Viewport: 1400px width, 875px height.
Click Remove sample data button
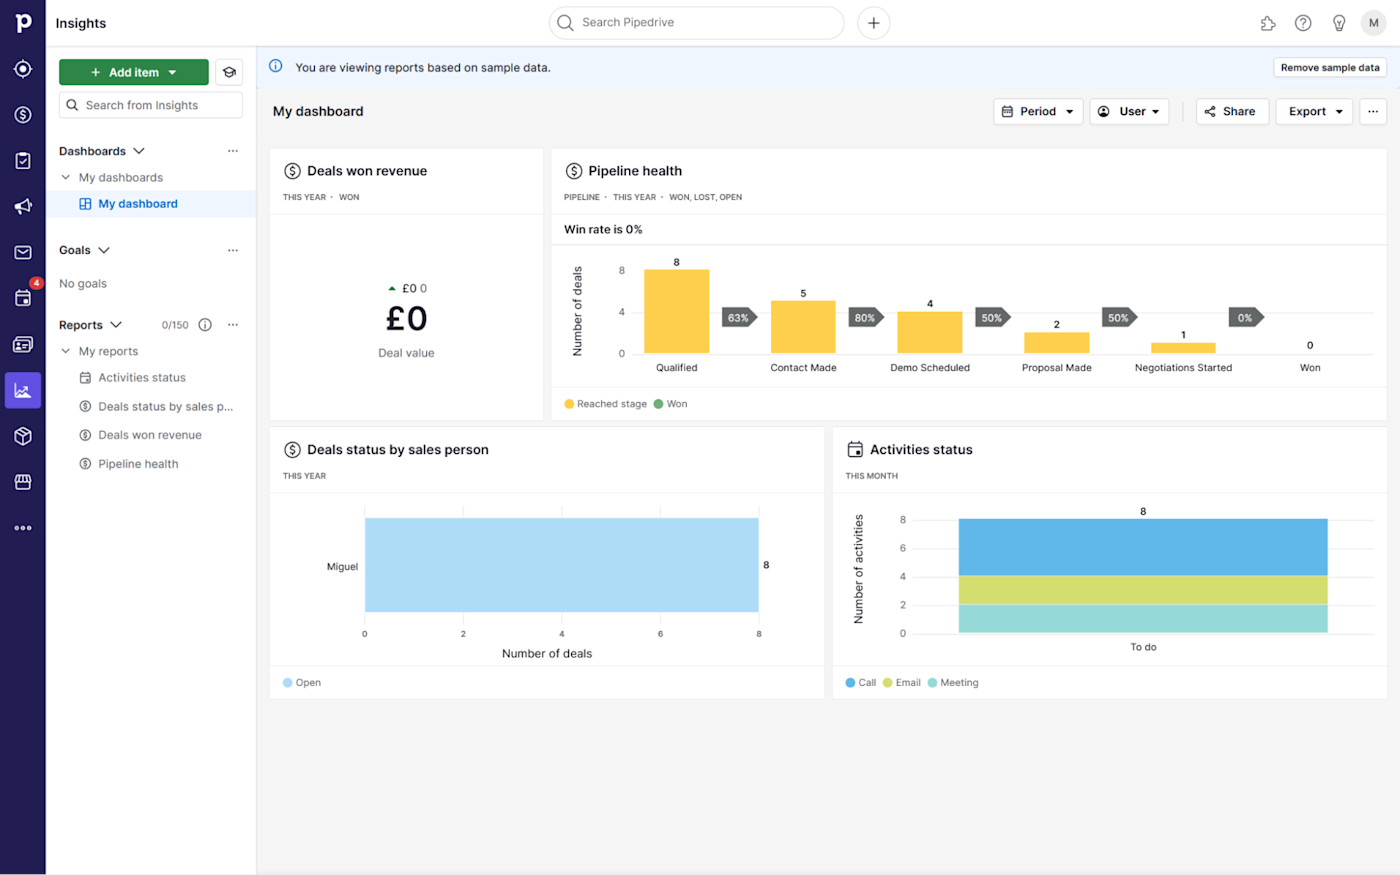(1330, 68)
